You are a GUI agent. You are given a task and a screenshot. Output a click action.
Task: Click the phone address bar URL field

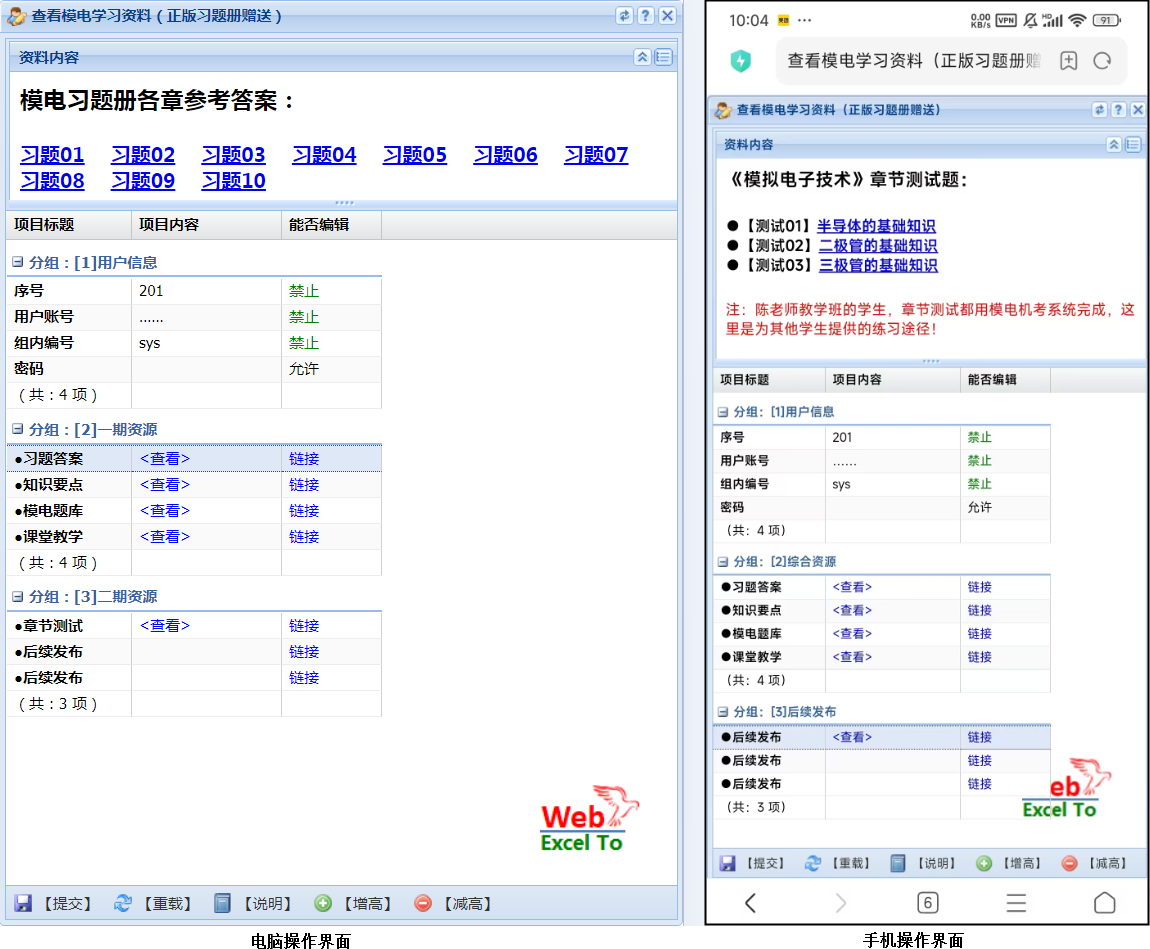point(915,61)
